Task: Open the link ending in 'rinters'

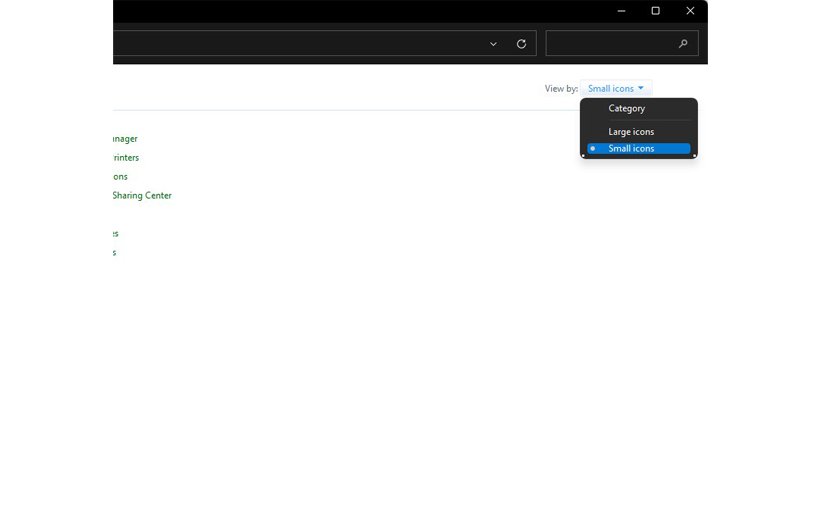Action: coord(126,158)
